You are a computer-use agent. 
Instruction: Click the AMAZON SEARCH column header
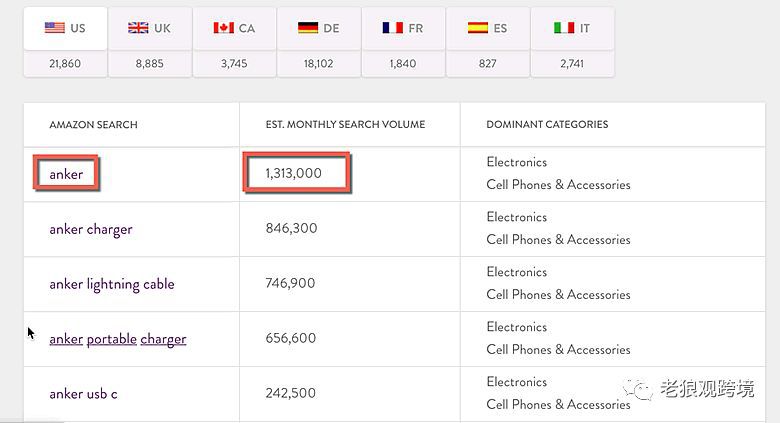click(x=94, y=125)
